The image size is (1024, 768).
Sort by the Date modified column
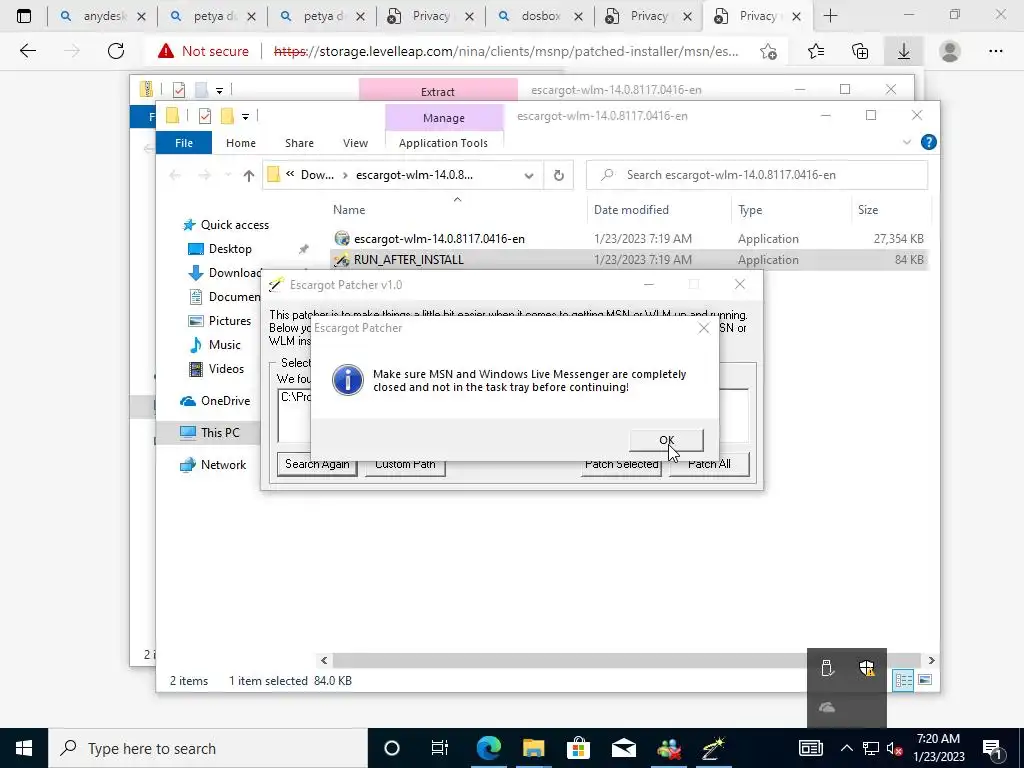631,210
